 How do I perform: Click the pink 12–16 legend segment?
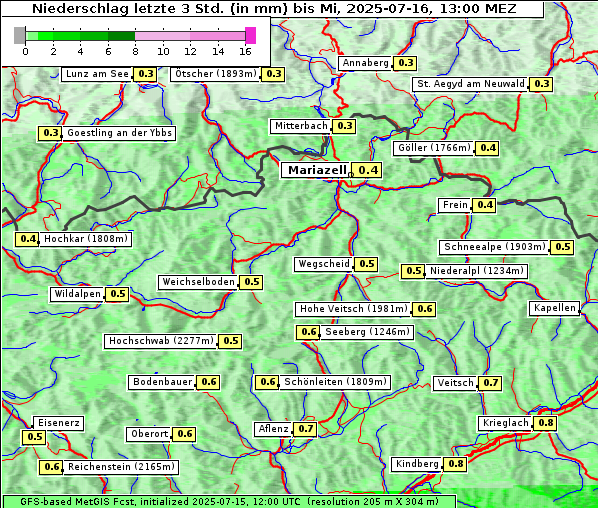point(218,36)
